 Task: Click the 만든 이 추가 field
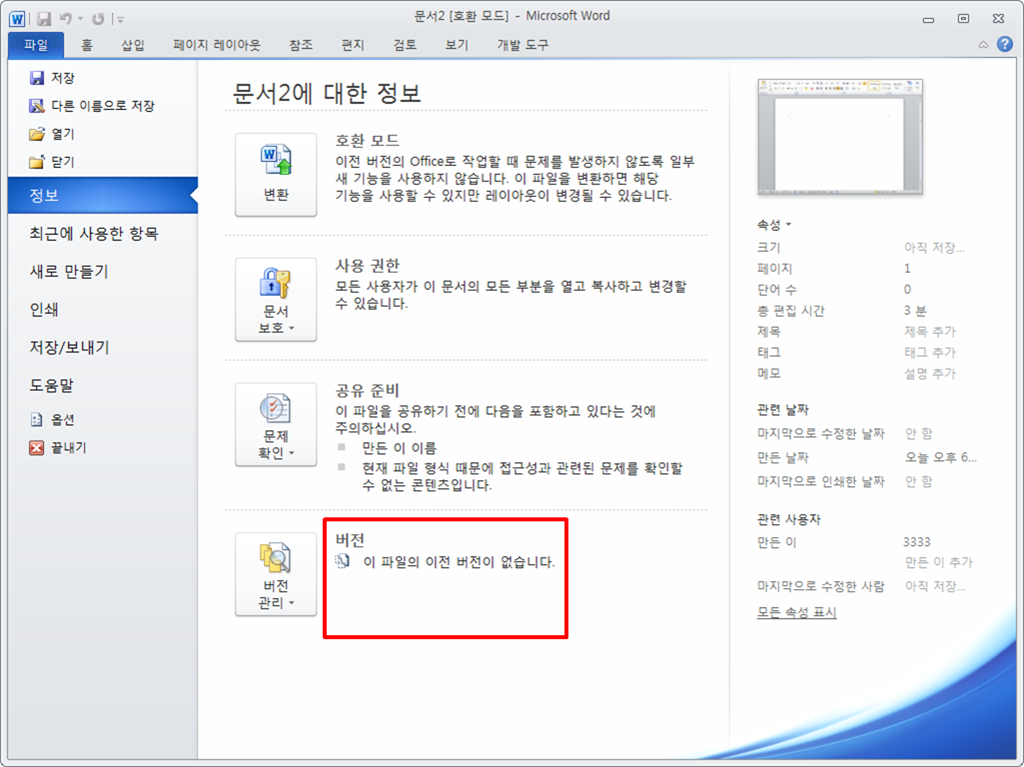coord(938,562)
